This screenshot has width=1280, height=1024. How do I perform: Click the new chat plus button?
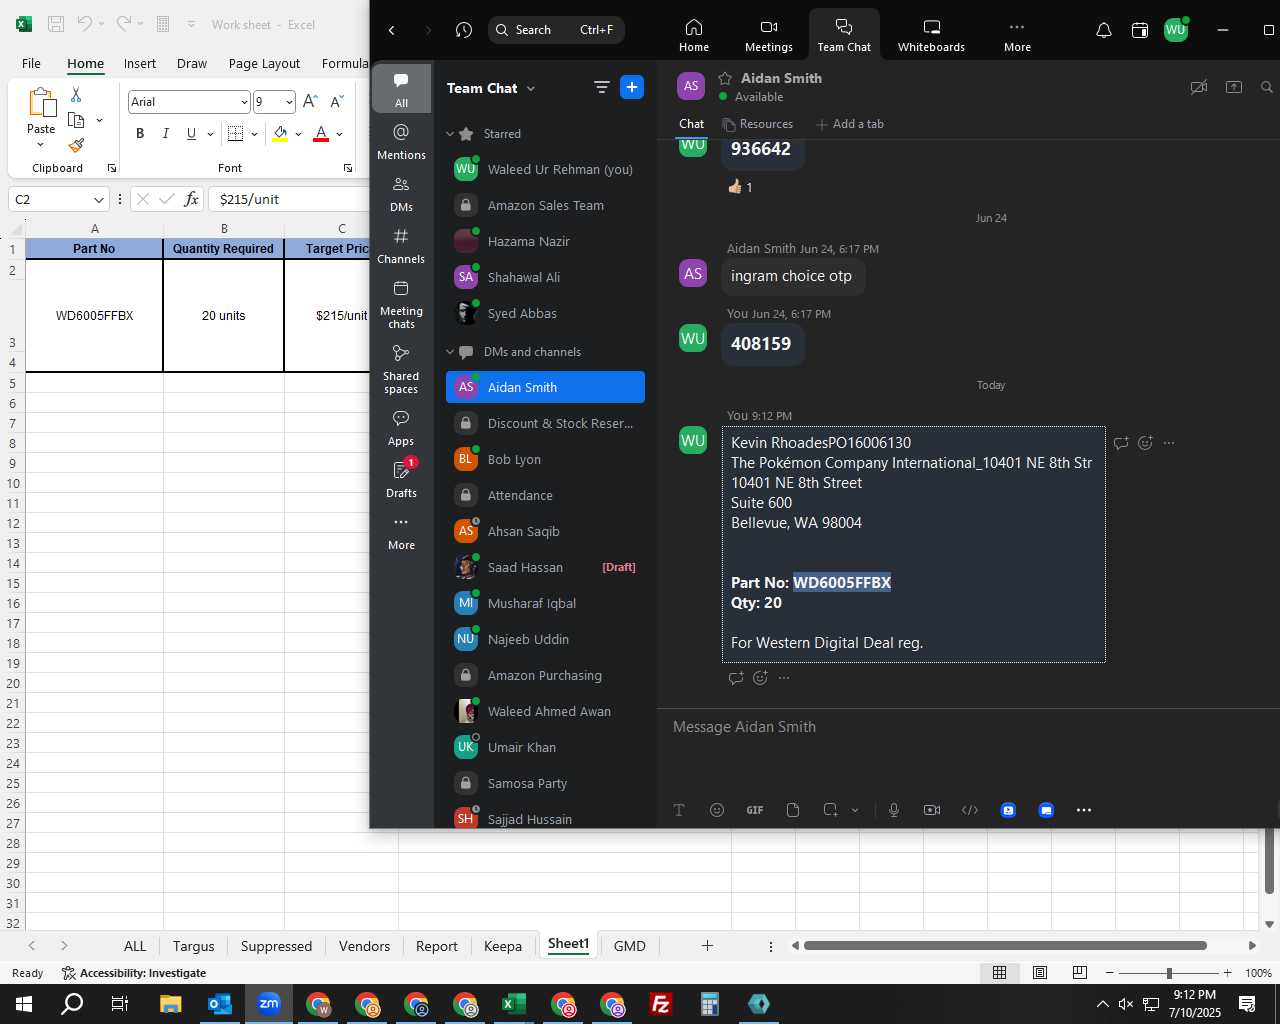pyautogui.click(x=632, y=87)
